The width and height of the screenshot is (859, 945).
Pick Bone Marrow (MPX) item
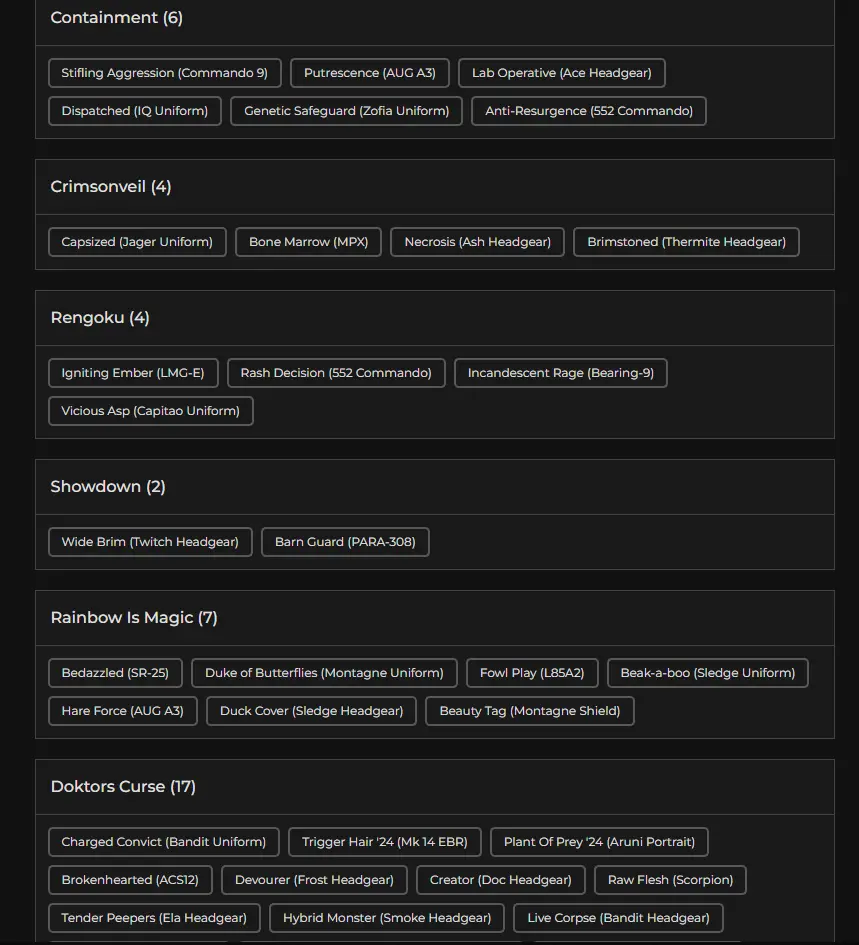pyautogui.click(x=308, y=242)
